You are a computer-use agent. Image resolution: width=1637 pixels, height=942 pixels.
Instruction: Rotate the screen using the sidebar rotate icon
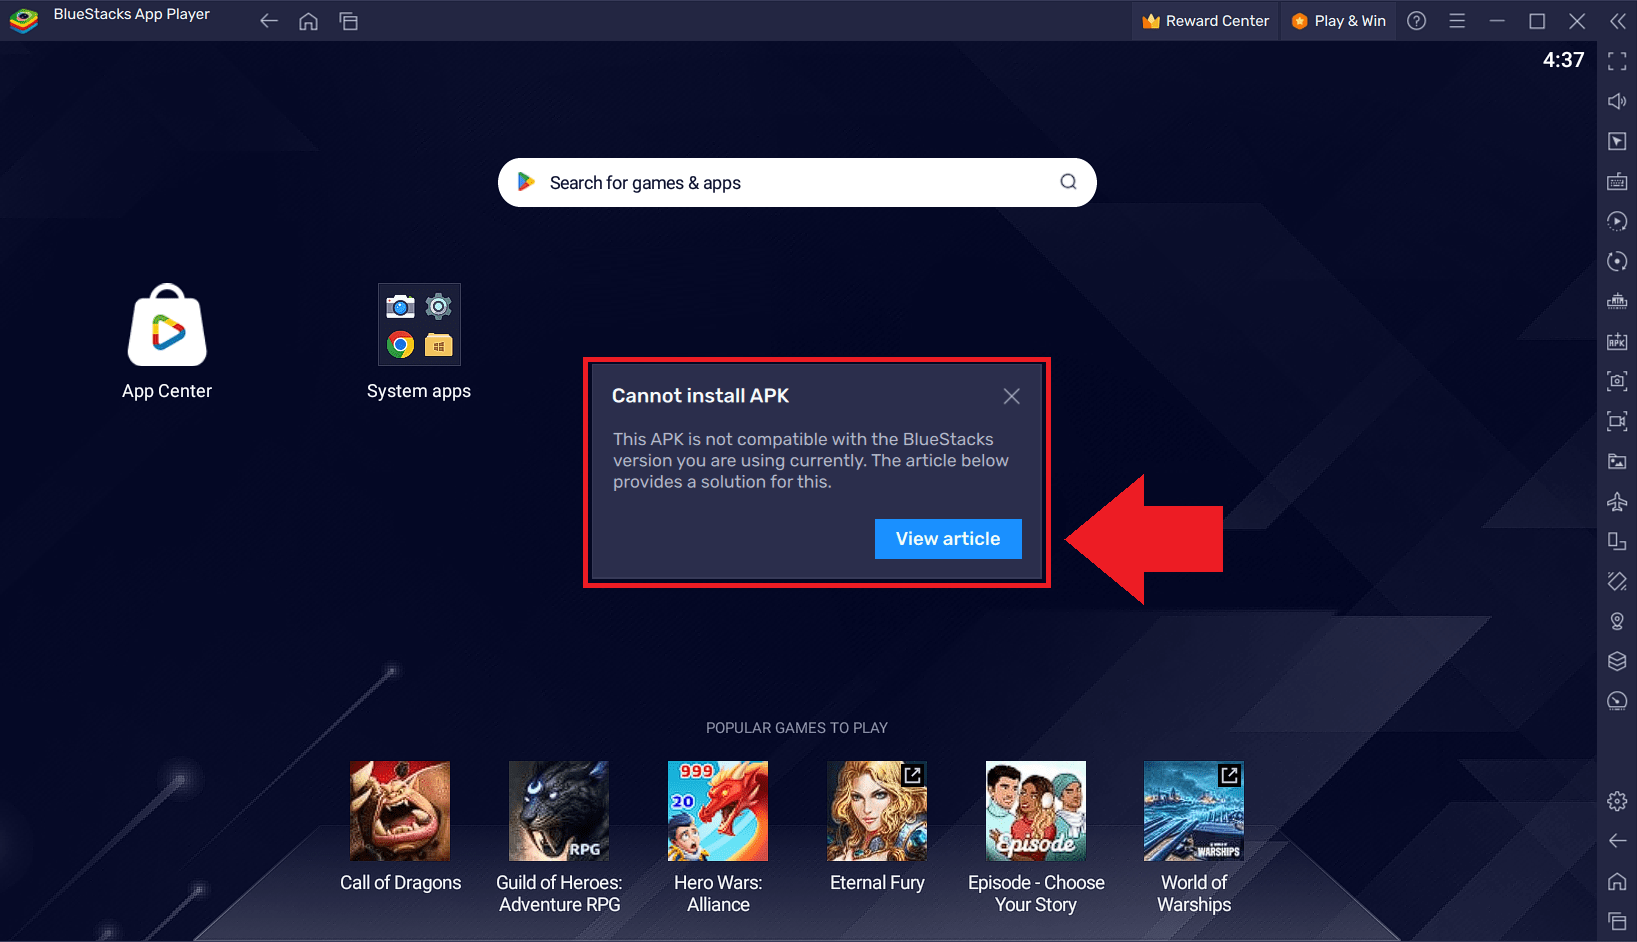(x=1617, y=261)
